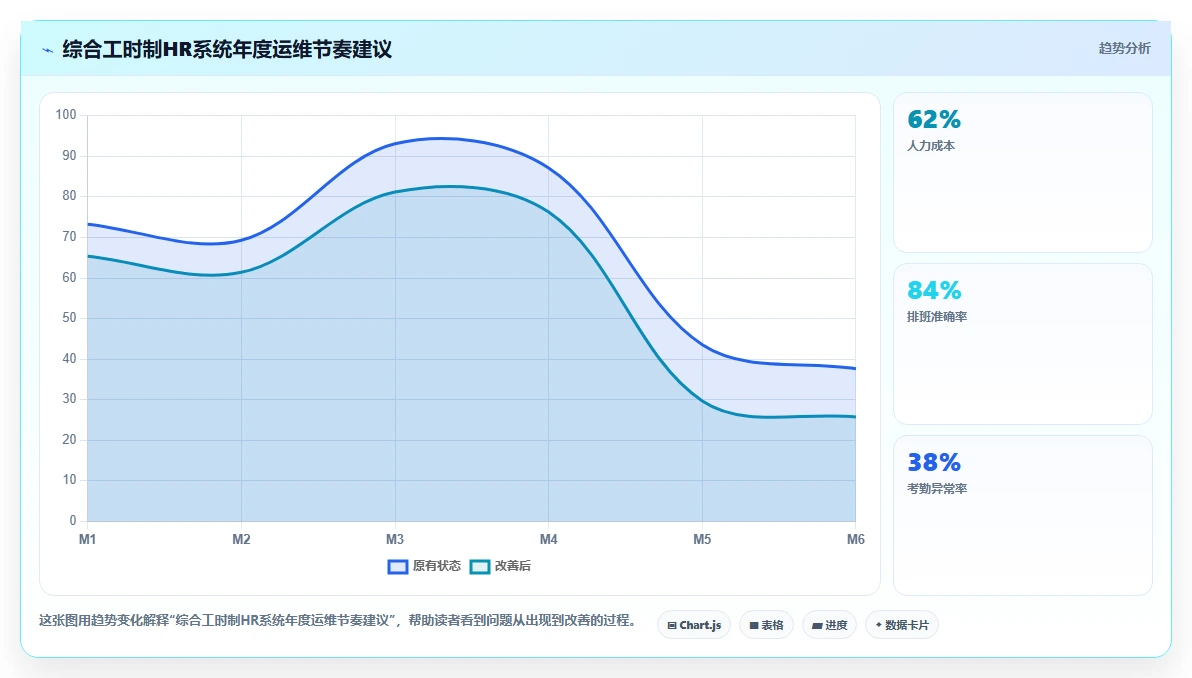
Task: Click the 人力成本 label
Action: 930,146
